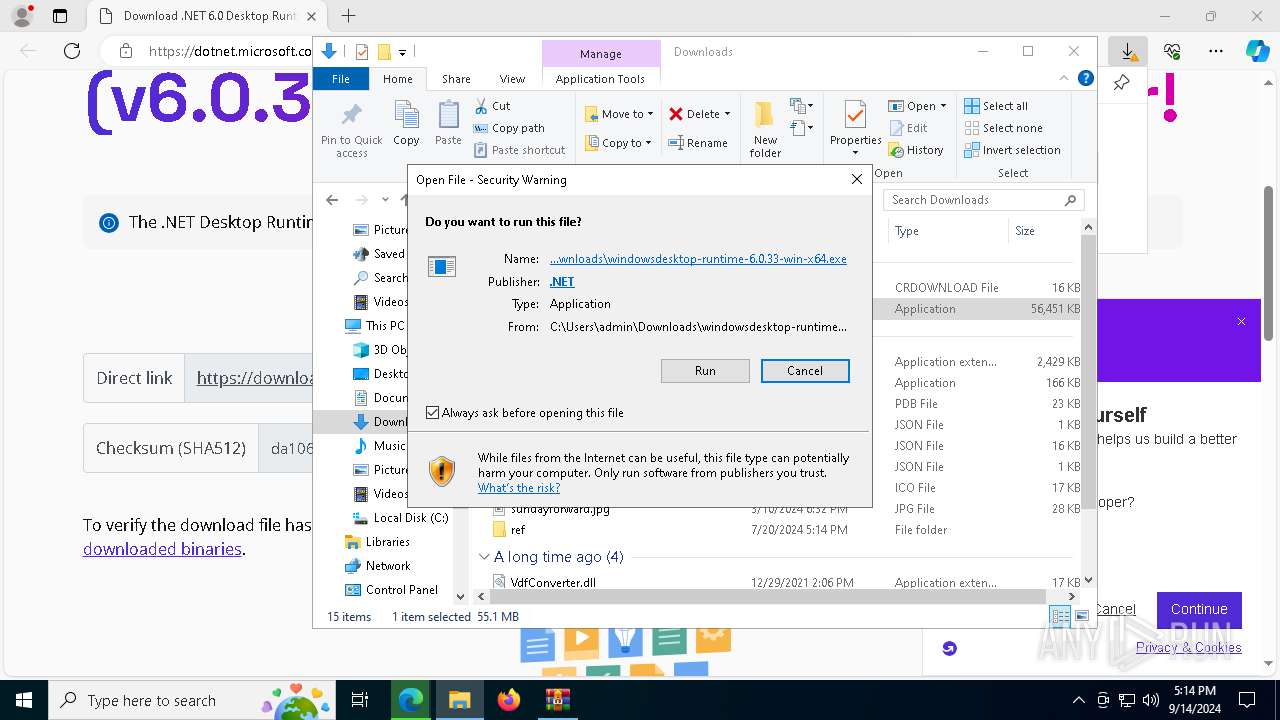Uncheck Always ask before opening this file

tap(432, 413)
